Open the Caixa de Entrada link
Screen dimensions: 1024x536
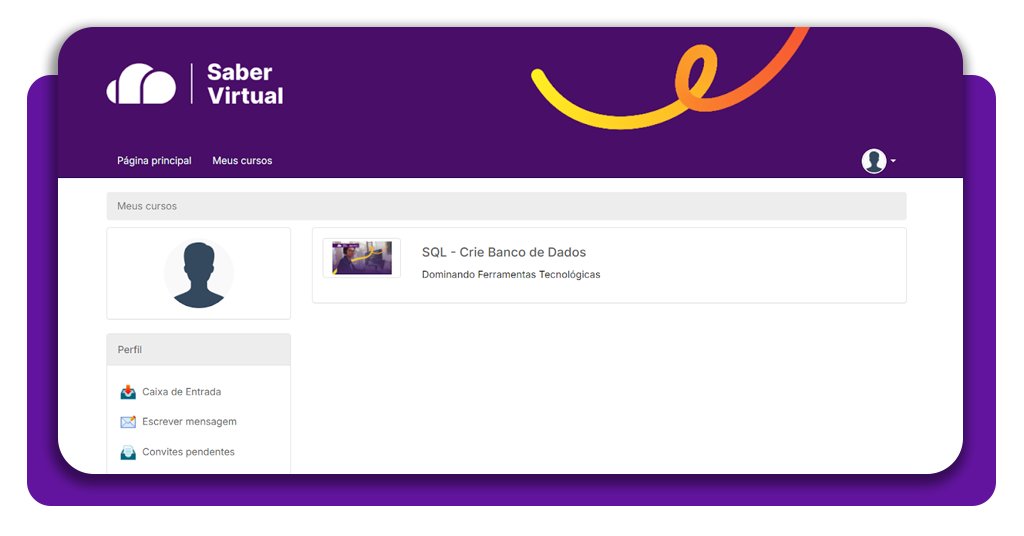tap(181, 392)
